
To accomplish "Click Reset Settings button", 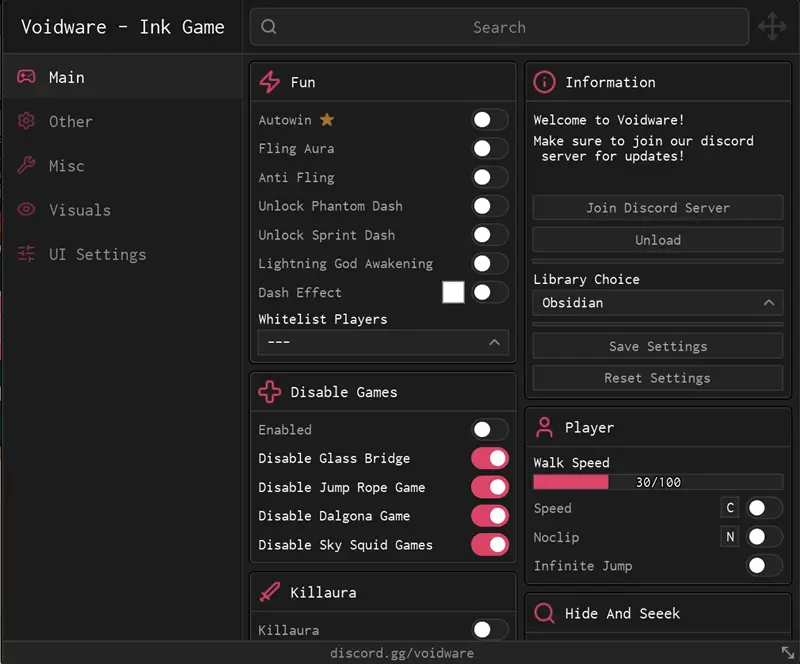I will coord(658,378).
